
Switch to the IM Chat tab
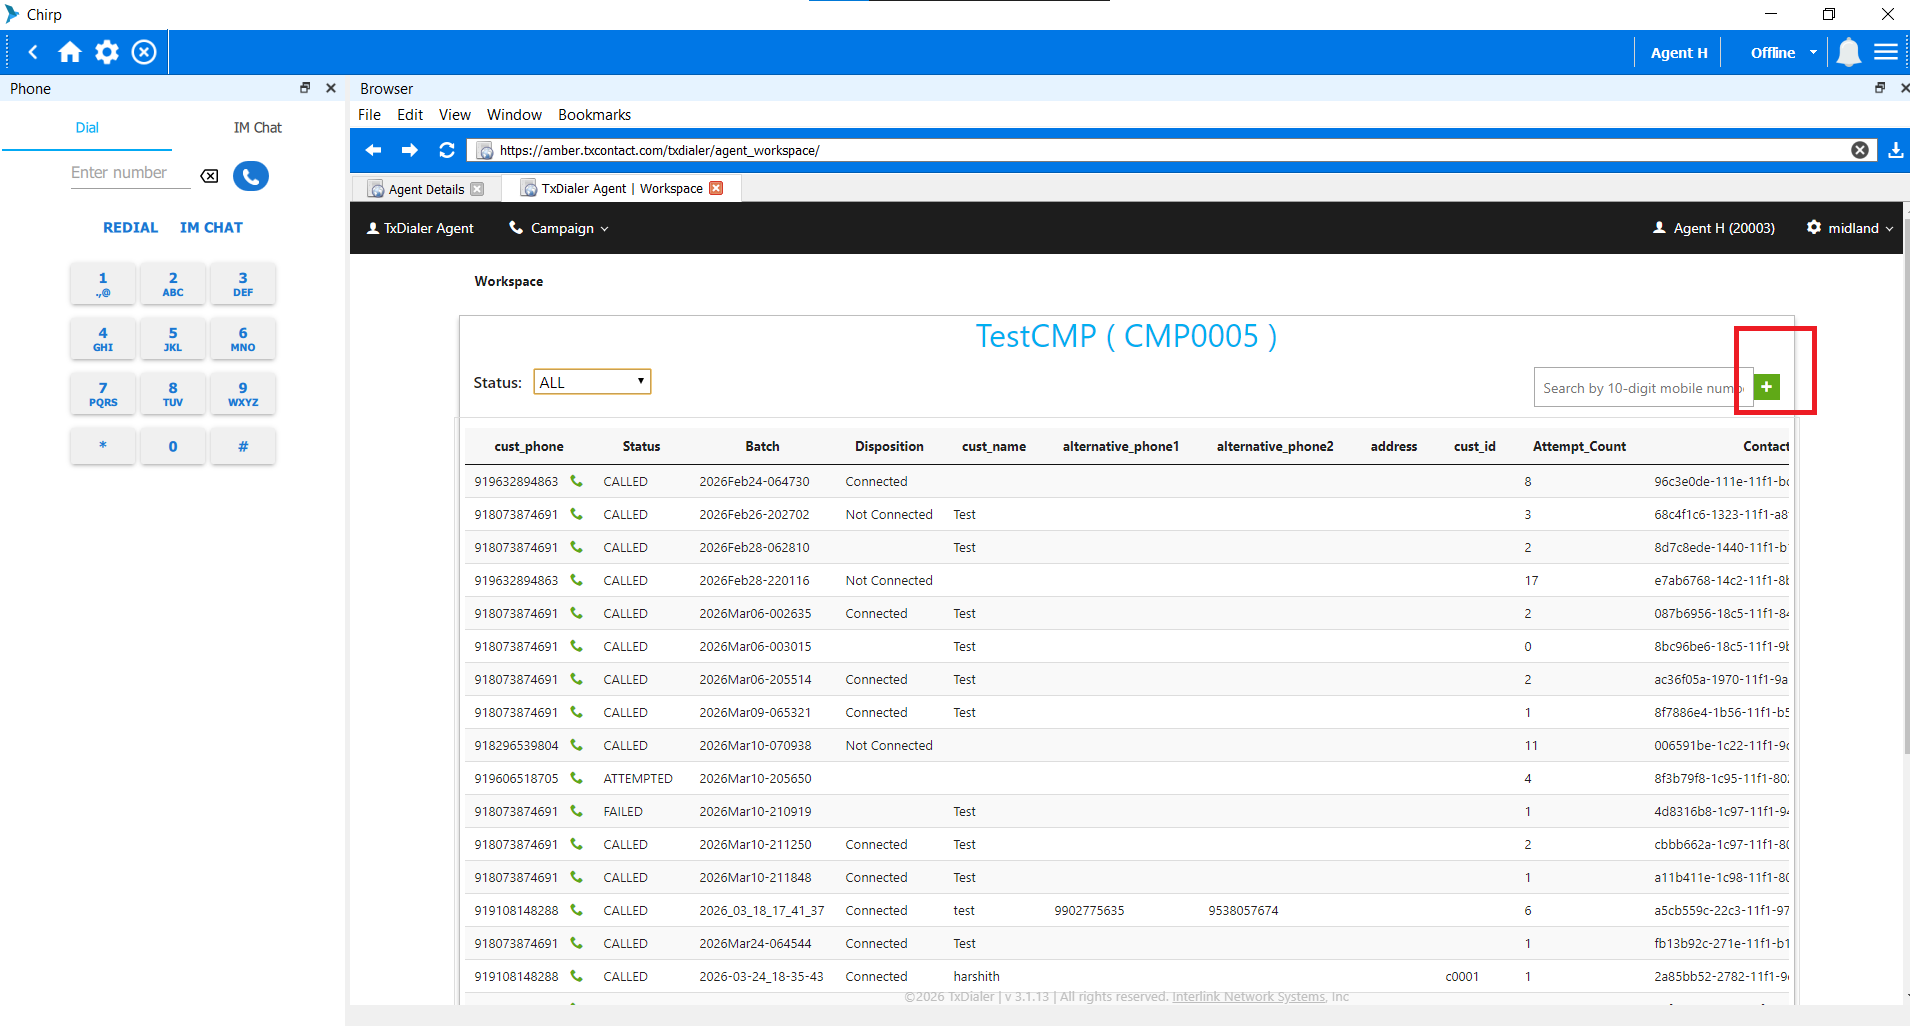[x=257, y=128]
